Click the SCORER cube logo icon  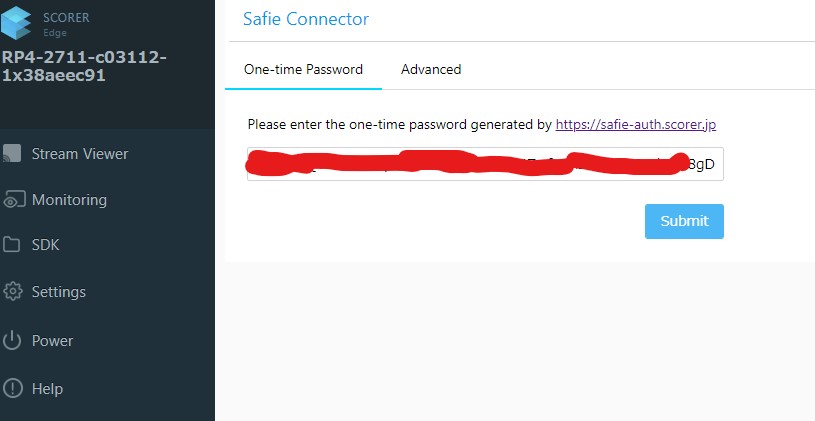pyautogui.click(x=18, y=24)
